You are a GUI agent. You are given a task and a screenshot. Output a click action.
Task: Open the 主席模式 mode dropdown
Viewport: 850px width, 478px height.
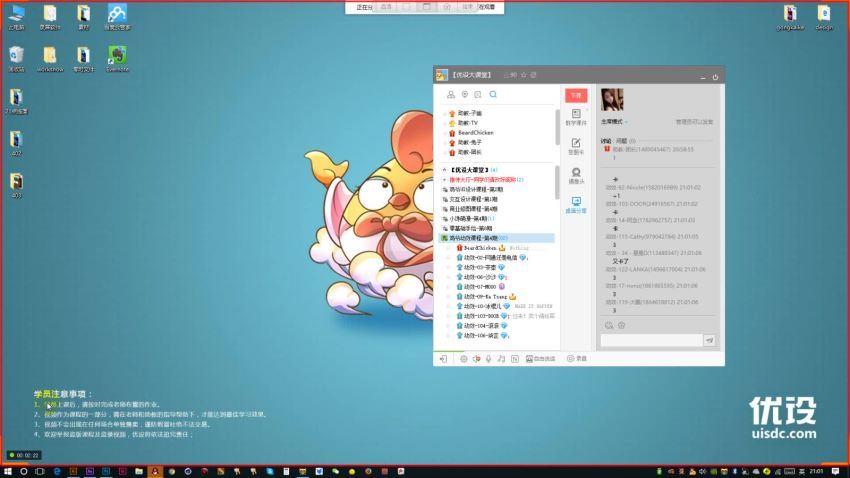614,122
